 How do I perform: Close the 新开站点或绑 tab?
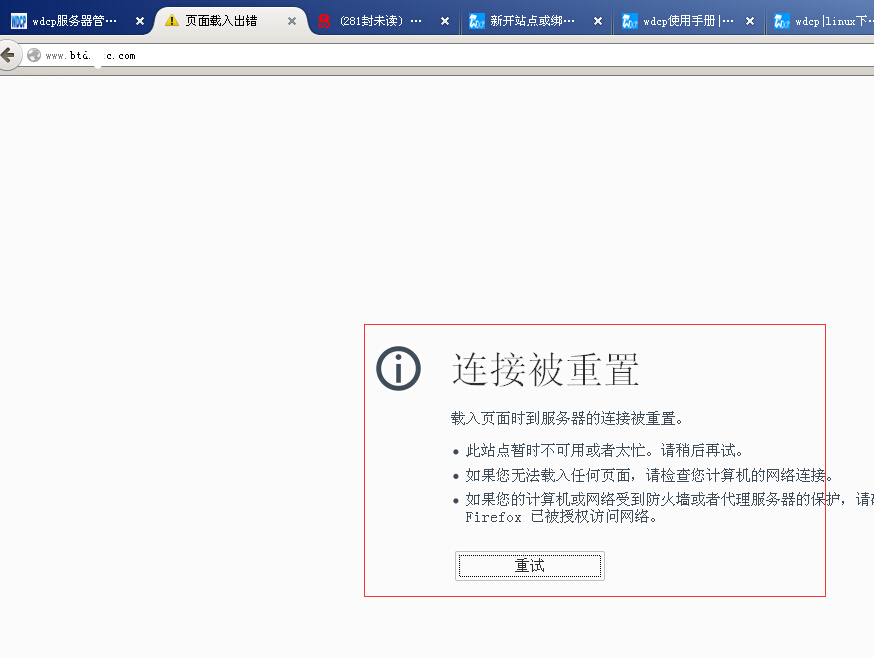[x=597, y=21]
